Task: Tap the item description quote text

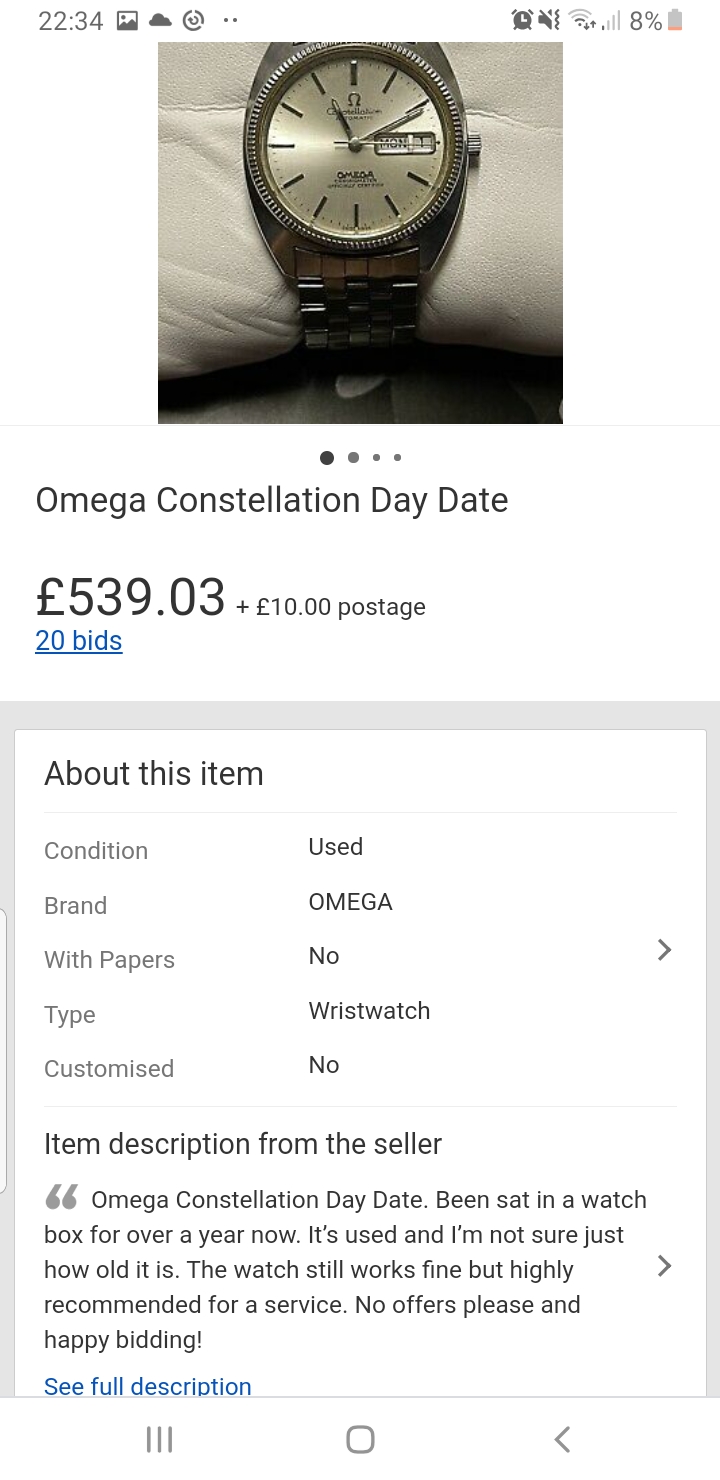Action: 340,1269
